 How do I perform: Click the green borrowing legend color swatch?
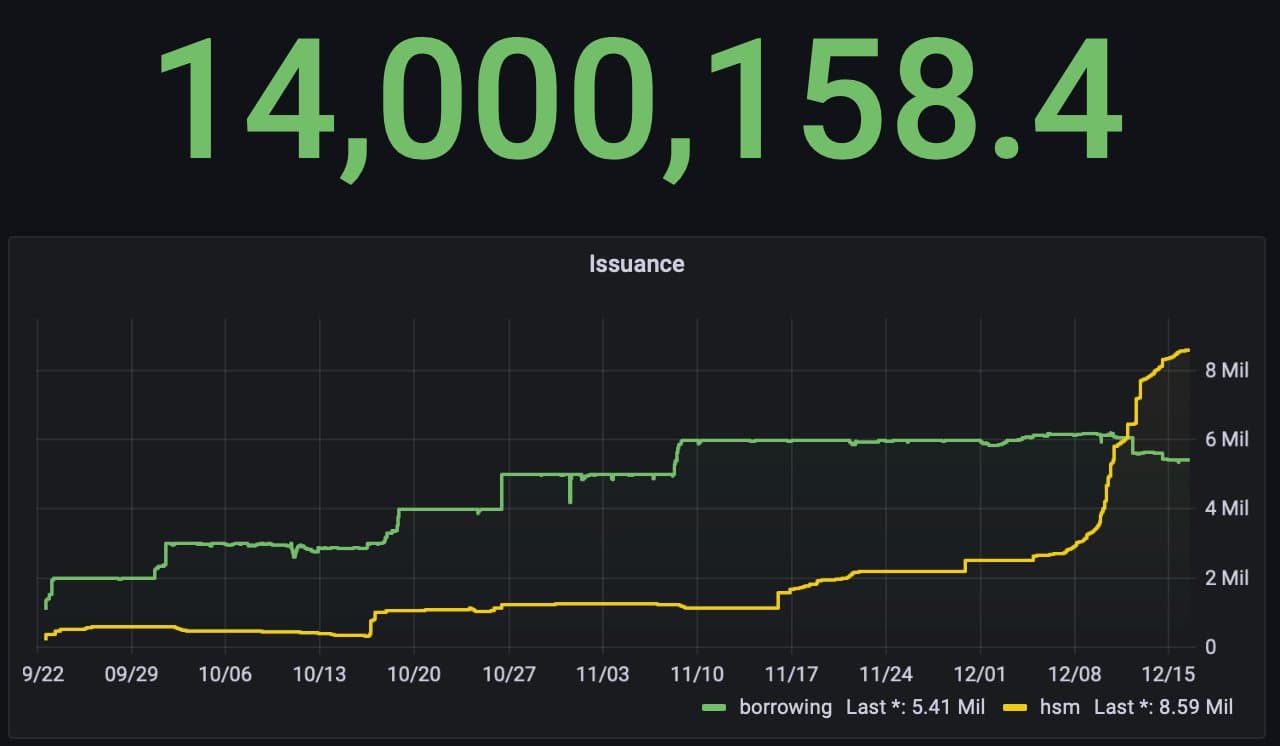(x=715, y=708)
